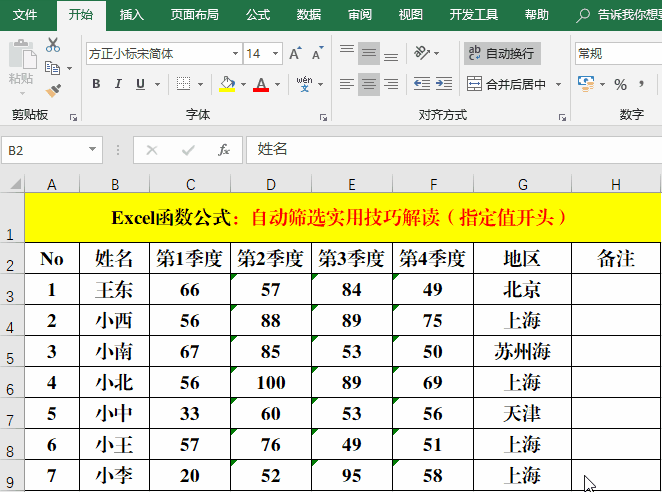Toggle bold formatting
The height and width of the screenshot is (492, 662).
[x=96, y=84]
